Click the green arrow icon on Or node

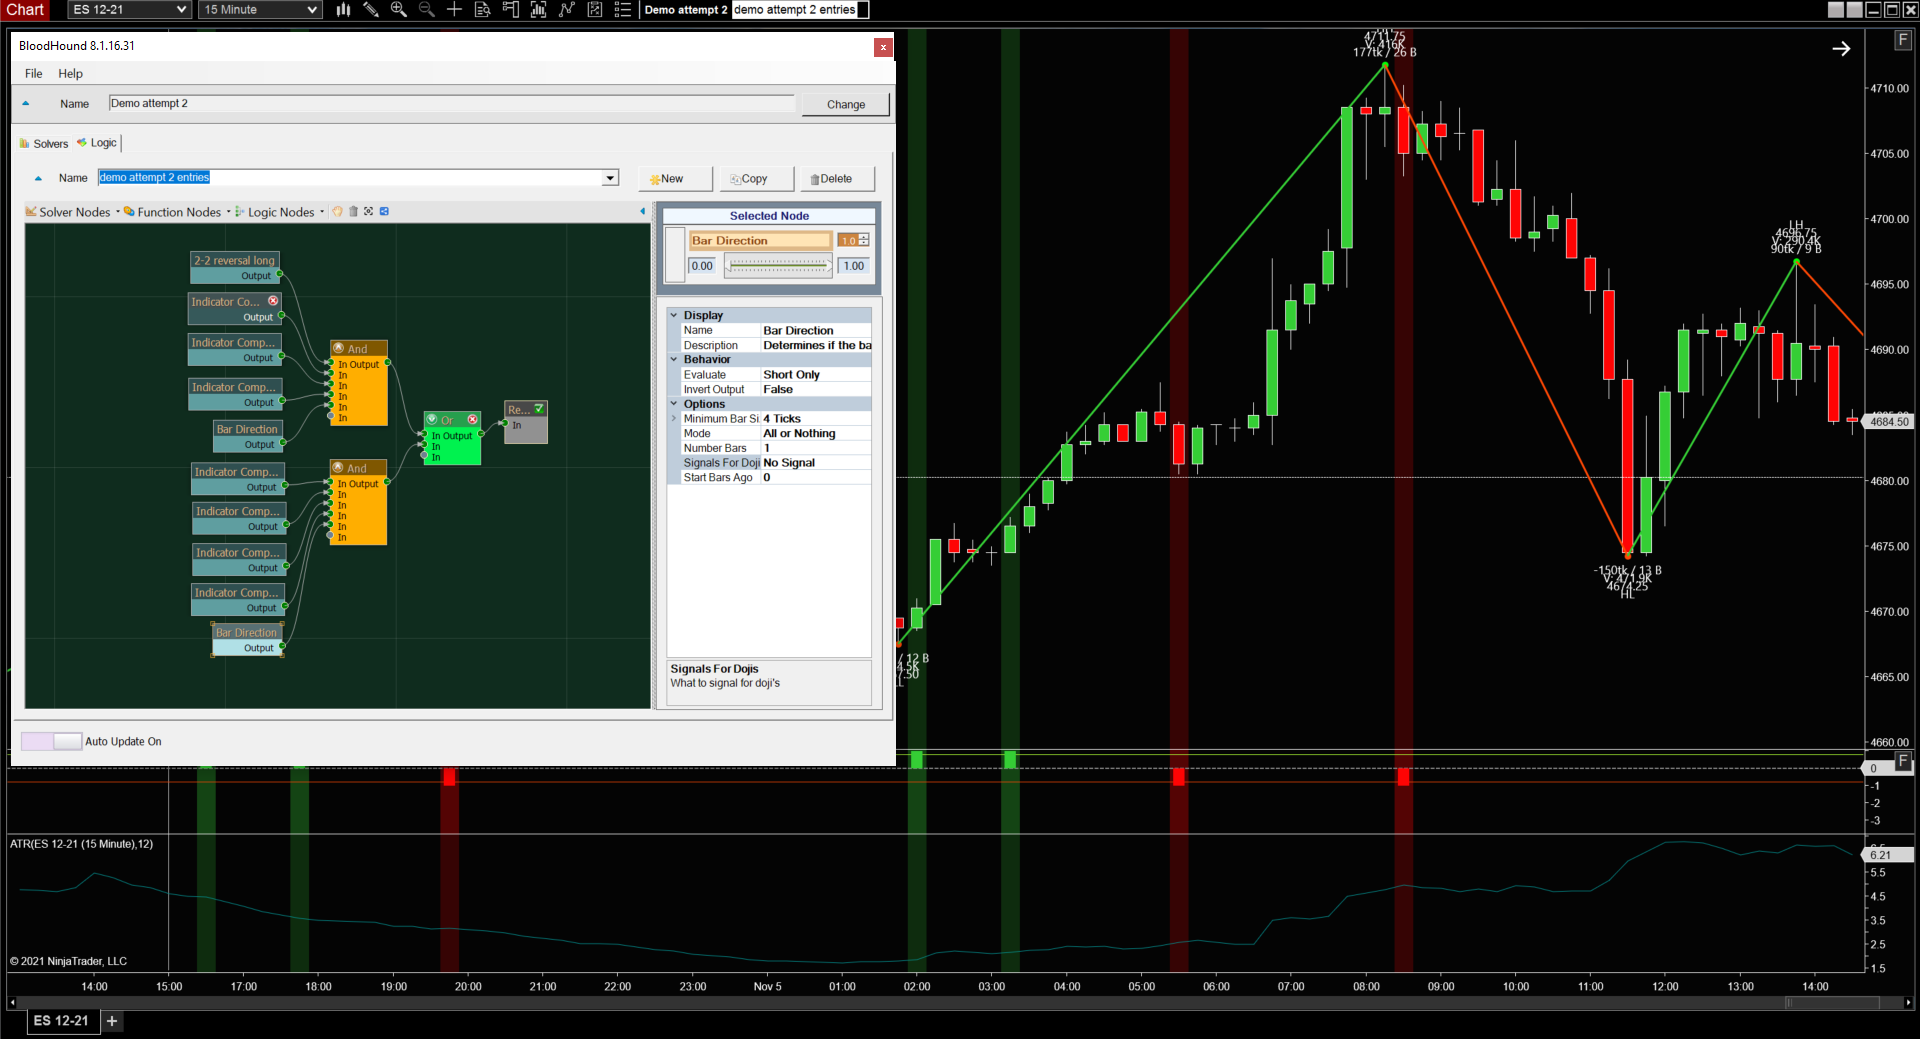pyautogui.click(x=432, y=420)
